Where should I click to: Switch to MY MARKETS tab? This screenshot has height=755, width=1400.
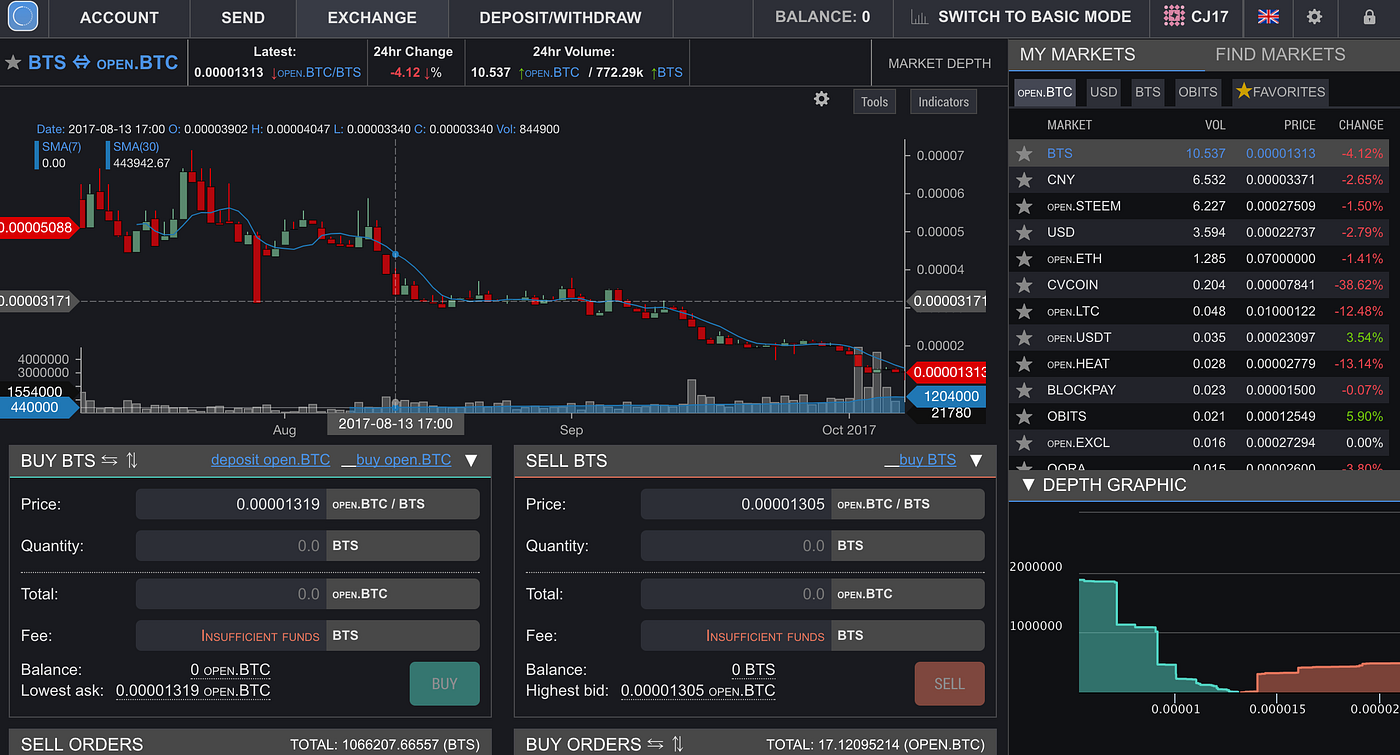1077,54
